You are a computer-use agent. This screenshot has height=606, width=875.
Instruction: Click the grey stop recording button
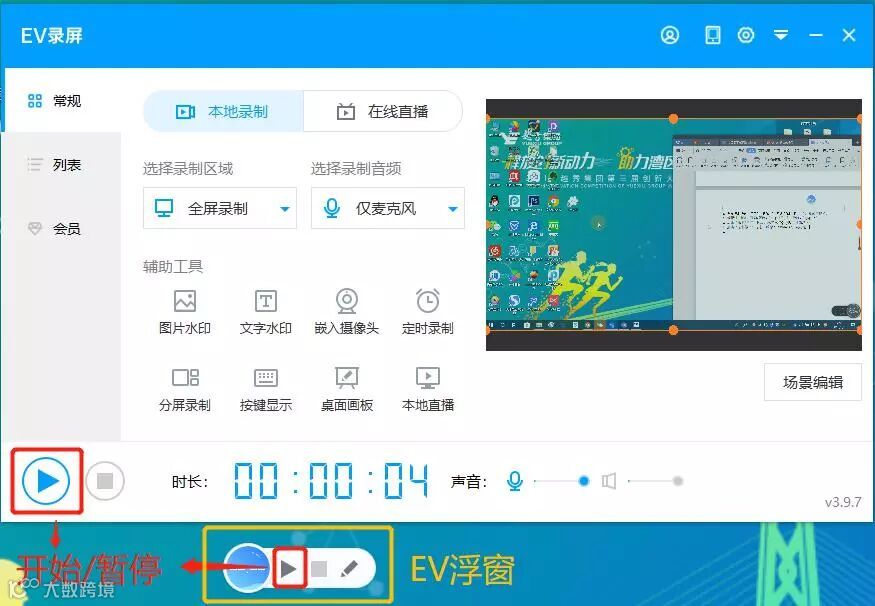pos(105,480)
